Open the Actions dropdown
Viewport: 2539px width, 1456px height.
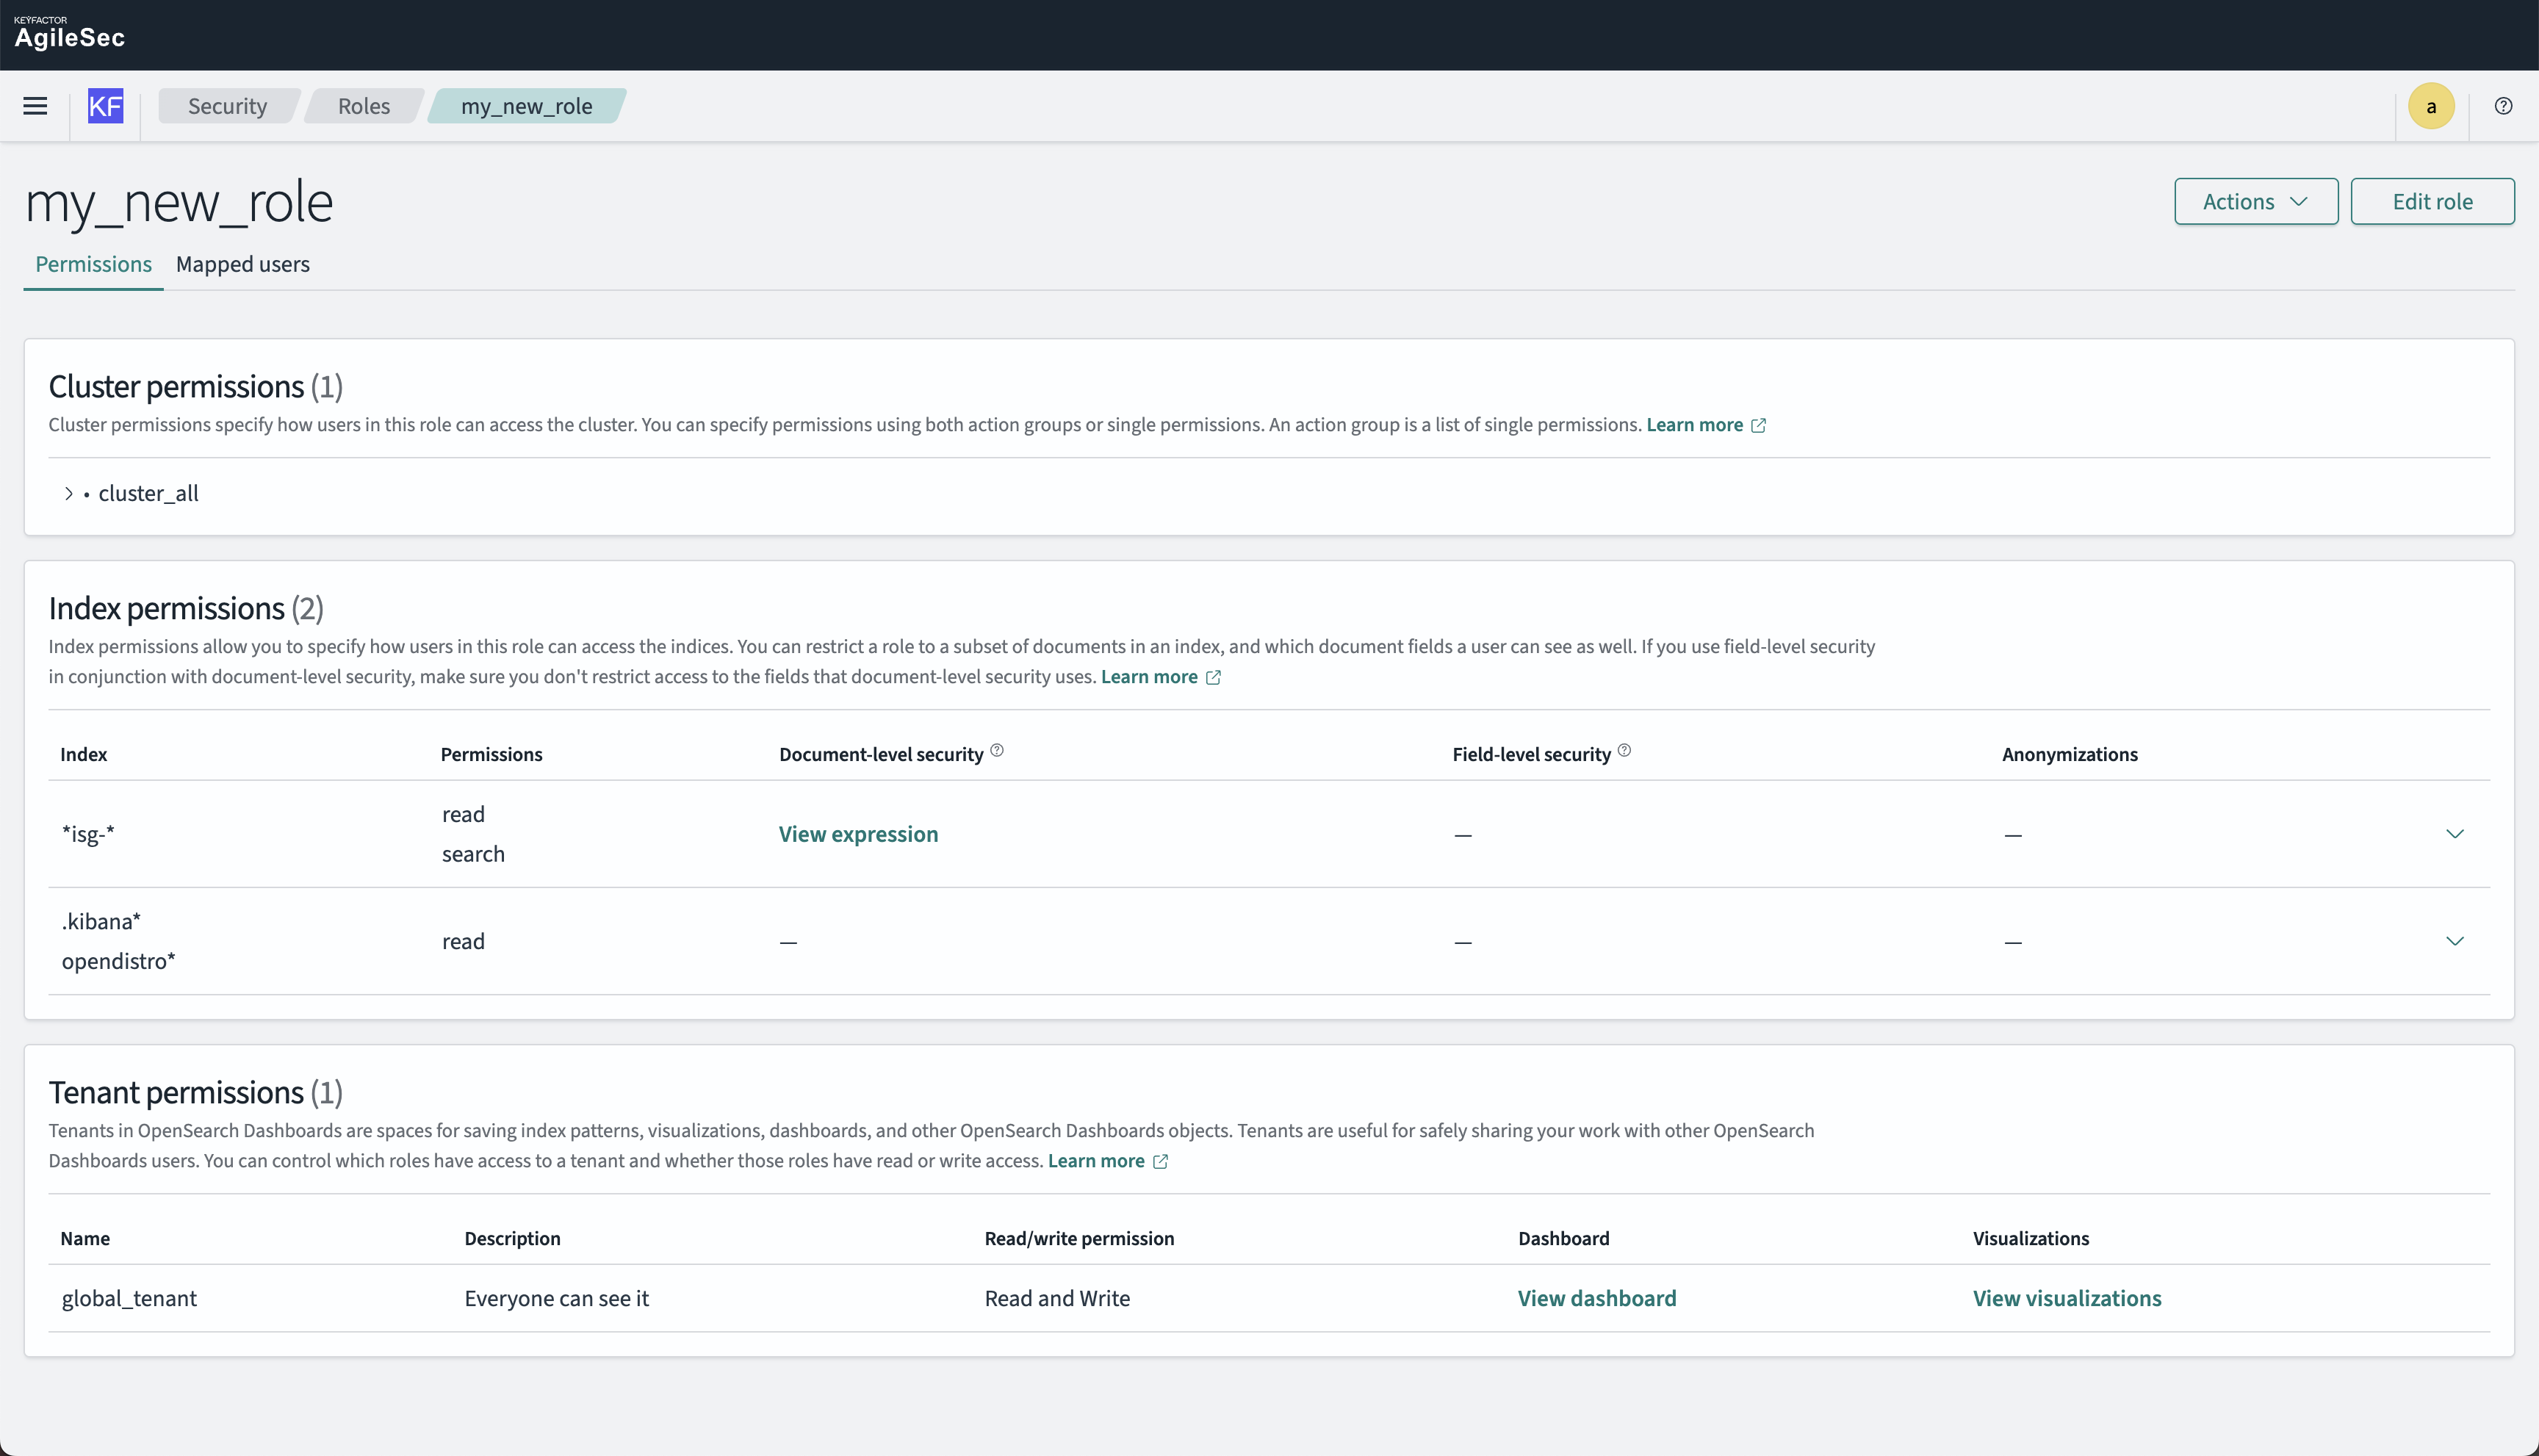(x=2255, y=202)
